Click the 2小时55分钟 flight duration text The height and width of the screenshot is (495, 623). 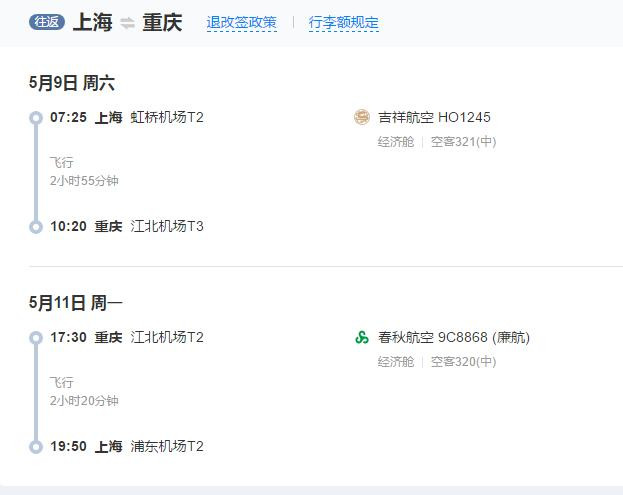84,181
